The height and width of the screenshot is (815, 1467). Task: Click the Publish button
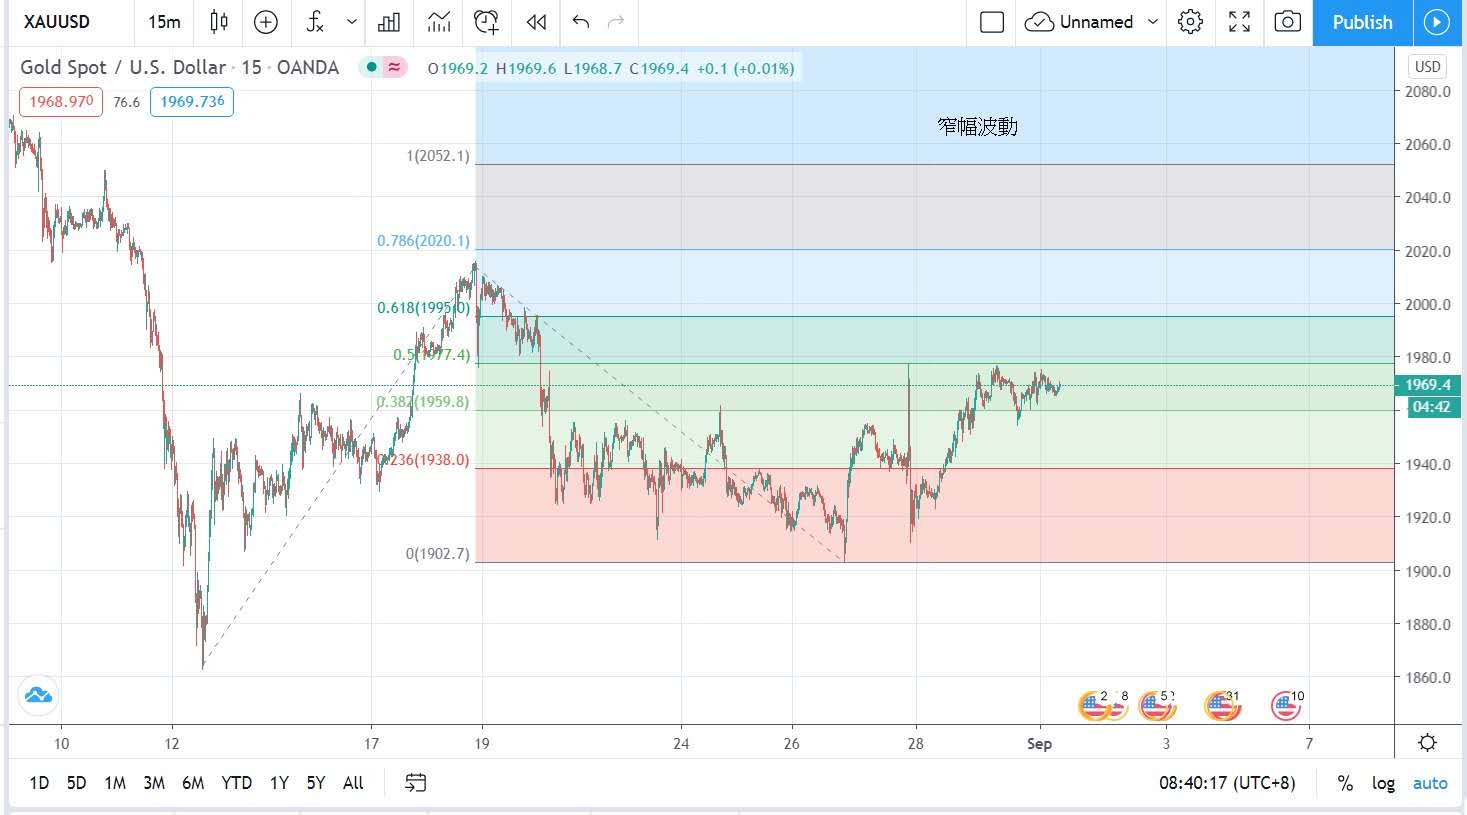1362,22
